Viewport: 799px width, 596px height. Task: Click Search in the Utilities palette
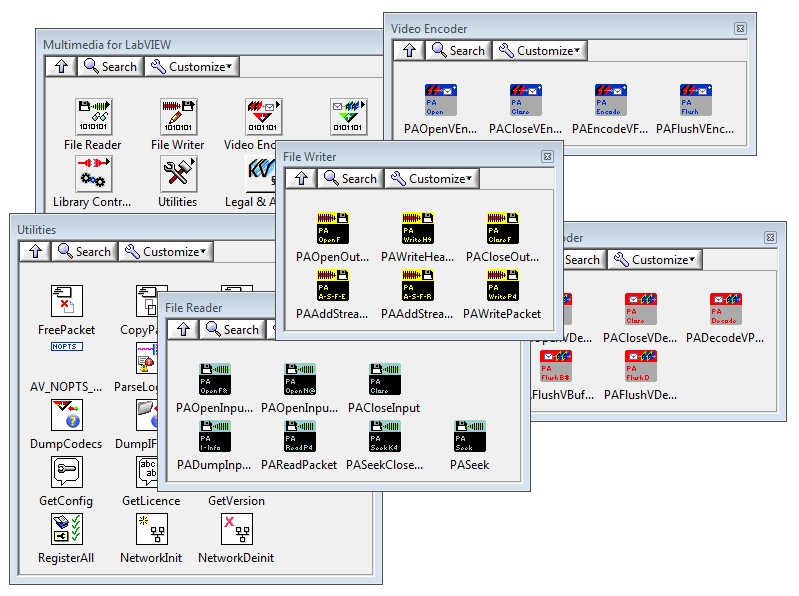click(x=85, y=252)
